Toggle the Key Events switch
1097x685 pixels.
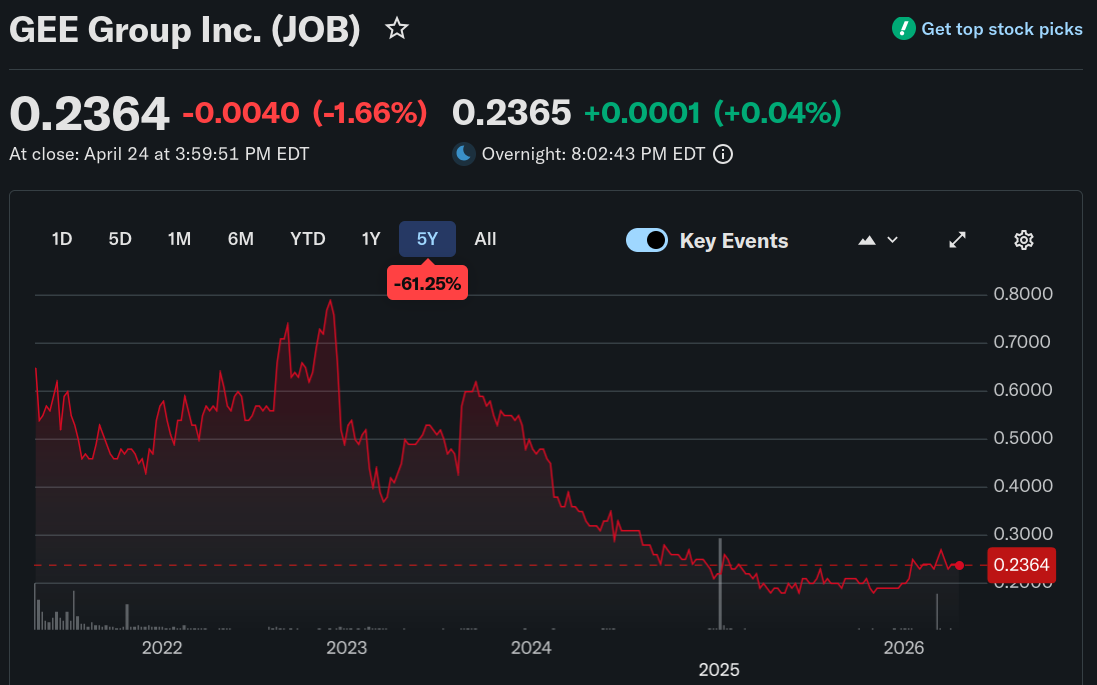(646, 240)
